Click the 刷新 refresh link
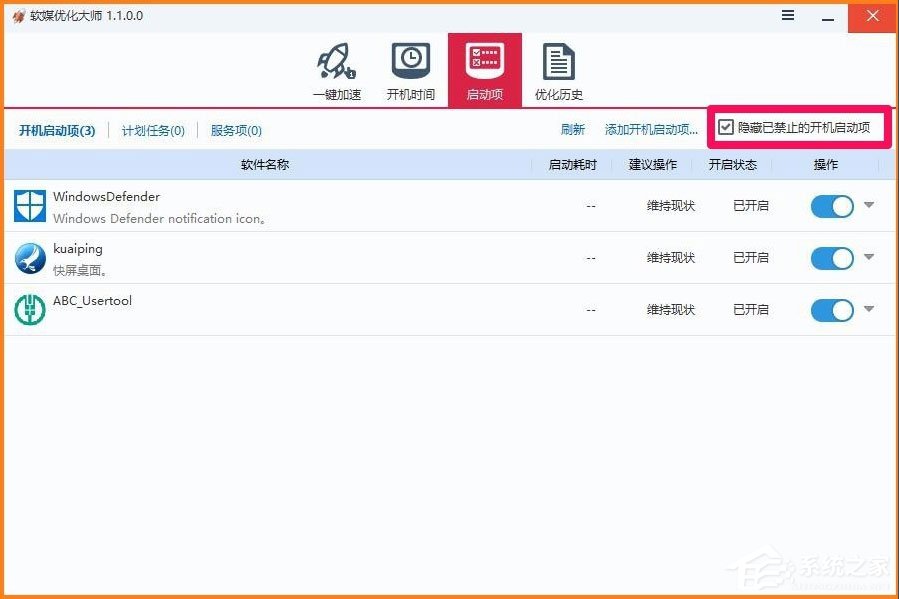This screenshot has height=599, width=899. tap(572, 129)
